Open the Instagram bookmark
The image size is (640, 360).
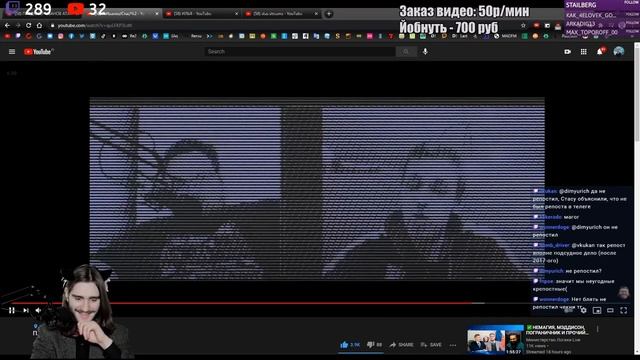coord(60,36)
